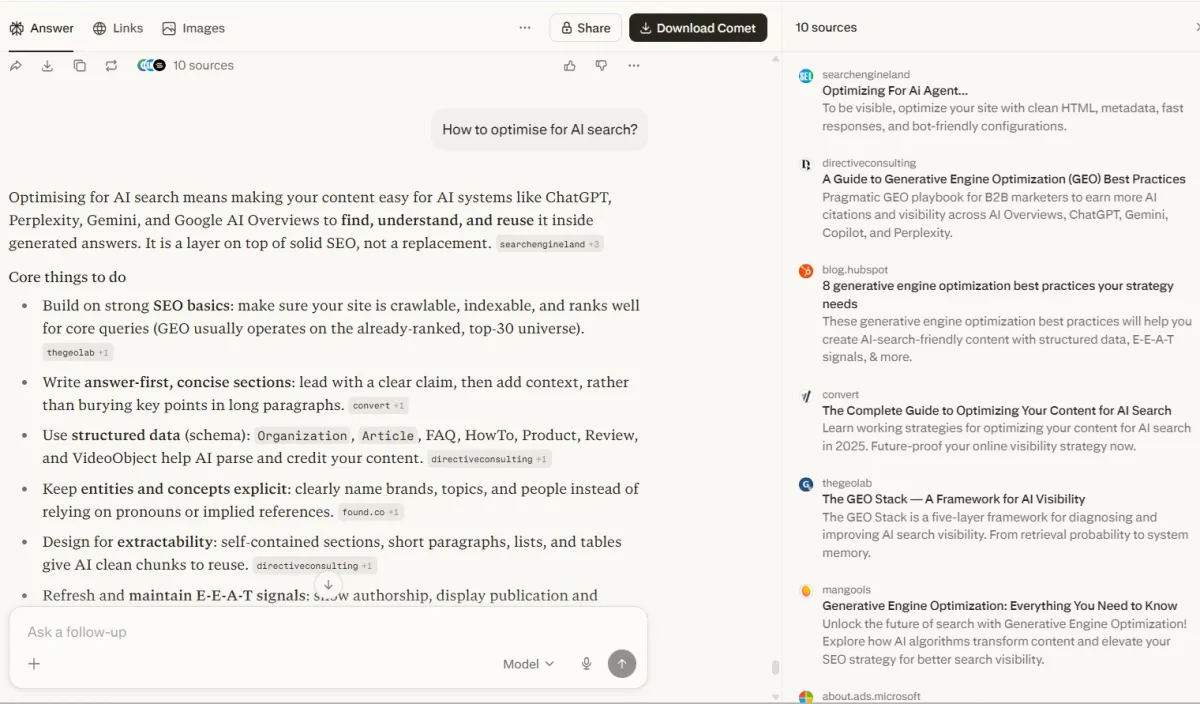Switch to the Links tab
1200x704 pixels.
pos(118,28)
